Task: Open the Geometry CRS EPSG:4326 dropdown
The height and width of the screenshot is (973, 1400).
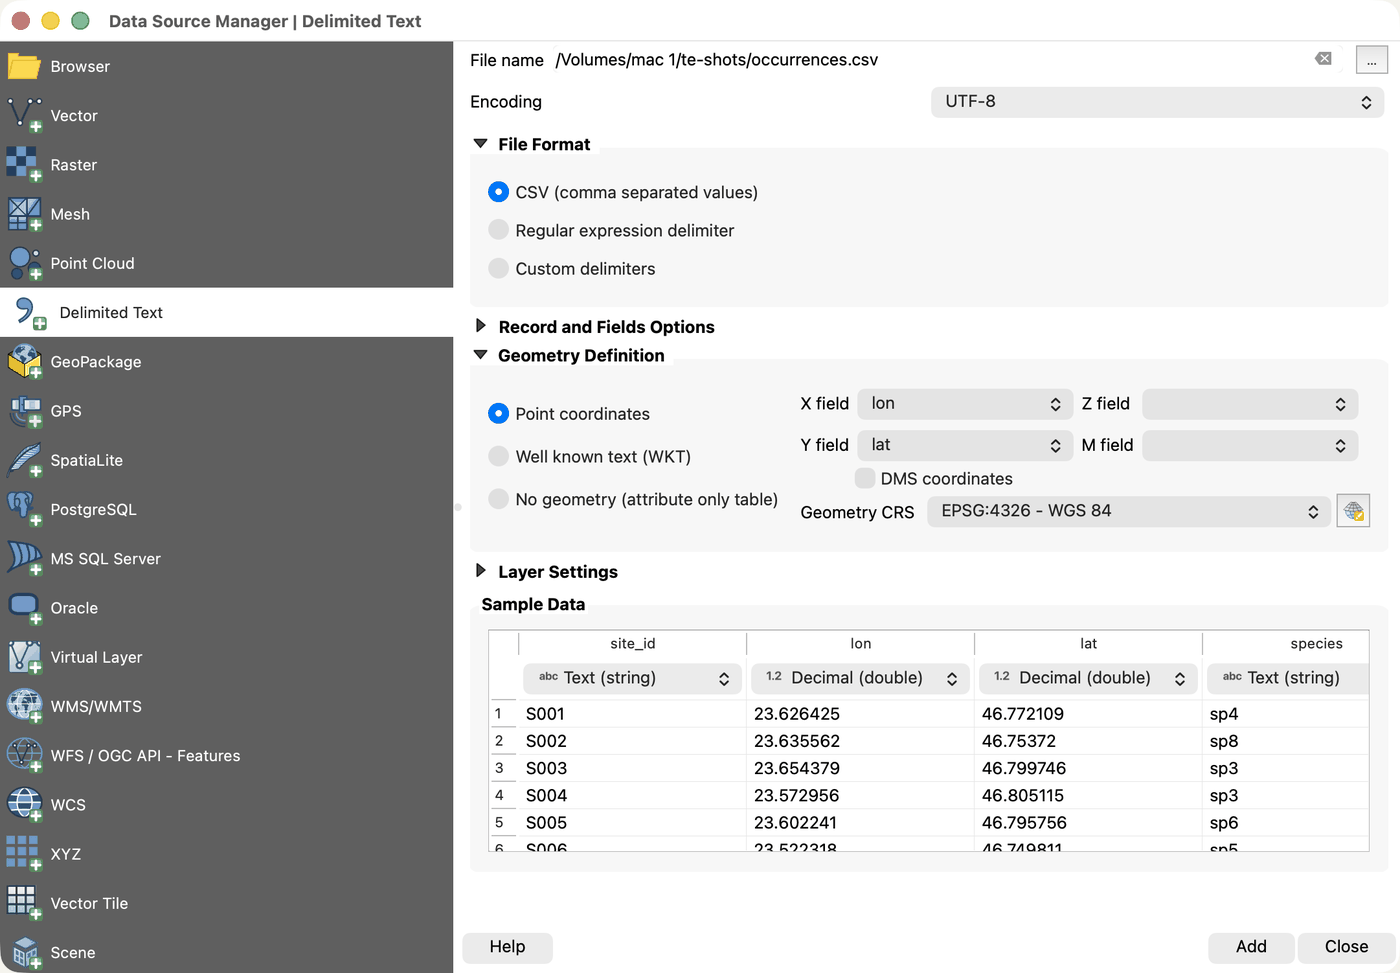Action: (1129, 511)
